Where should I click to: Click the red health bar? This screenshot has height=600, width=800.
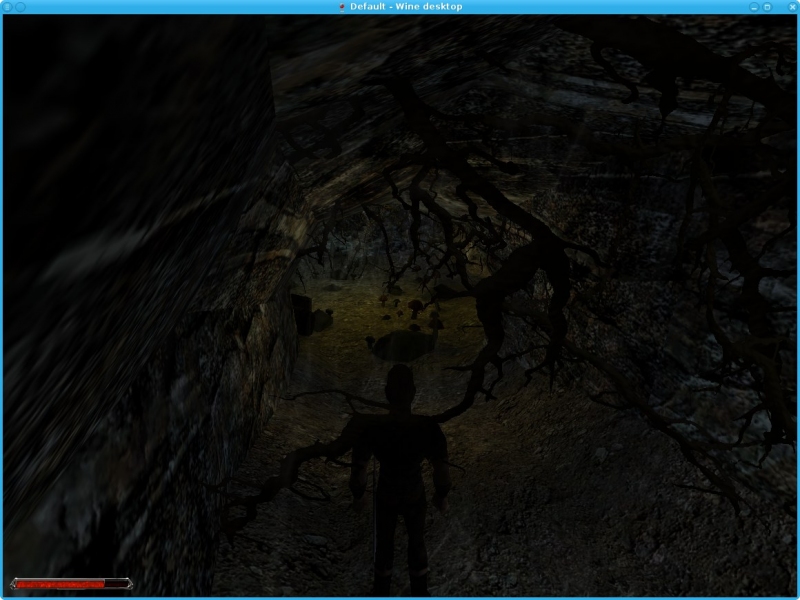[71, 584]
